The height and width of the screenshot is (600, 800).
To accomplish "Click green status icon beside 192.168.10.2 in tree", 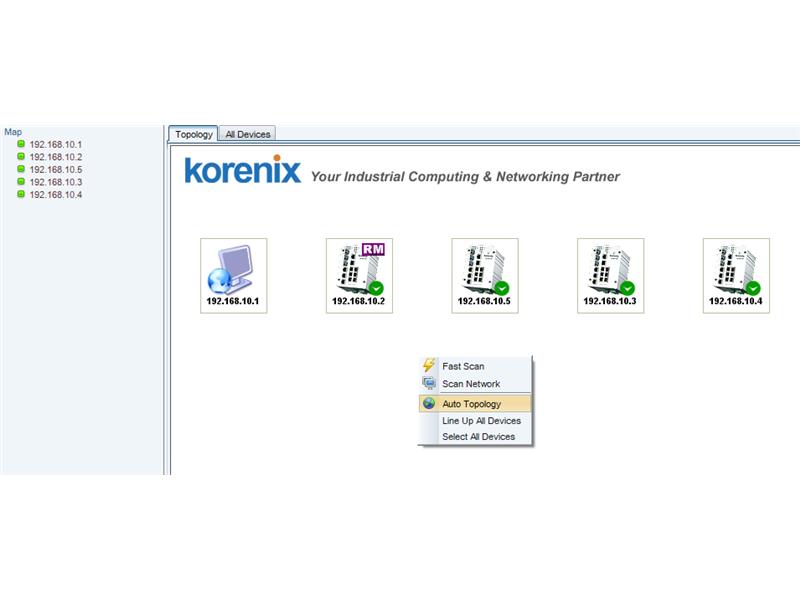I will 21,156.
